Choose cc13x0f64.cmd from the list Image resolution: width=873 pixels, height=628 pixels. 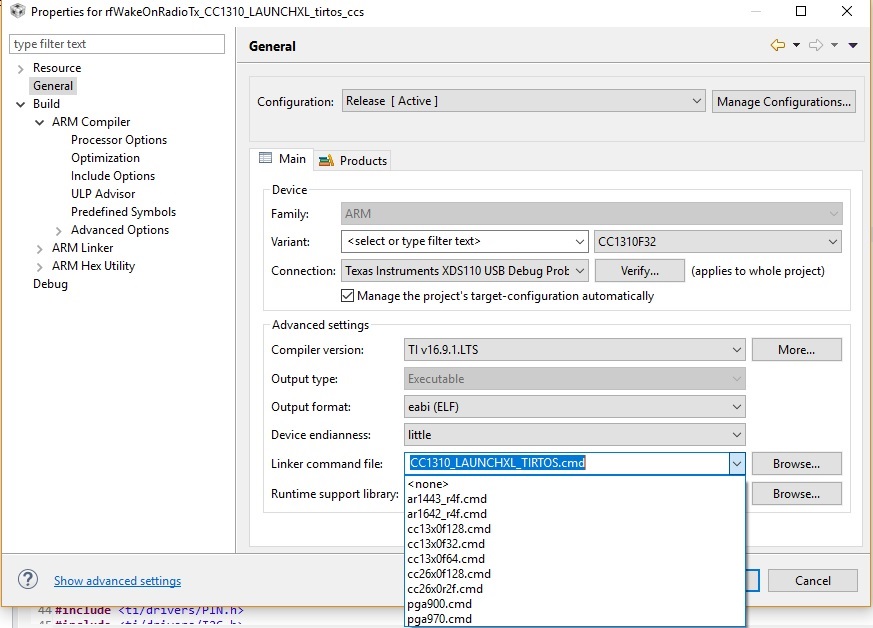(x=575, y=559)
